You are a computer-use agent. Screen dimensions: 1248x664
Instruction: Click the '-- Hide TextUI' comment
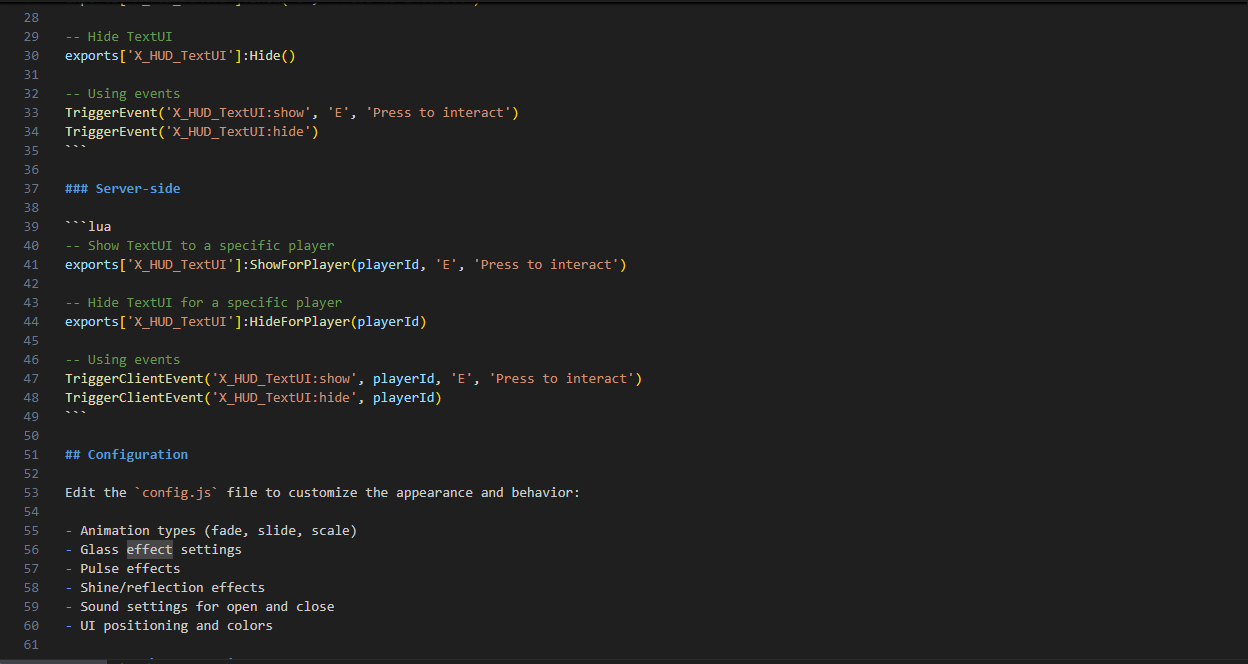tap(119, 36)
